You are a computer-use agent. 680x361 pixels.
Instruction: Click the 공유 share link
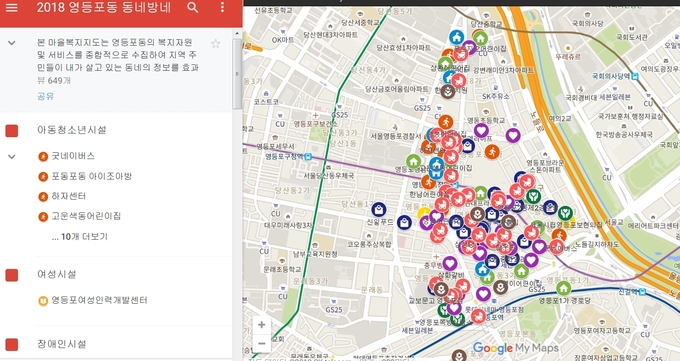point(46,96)
